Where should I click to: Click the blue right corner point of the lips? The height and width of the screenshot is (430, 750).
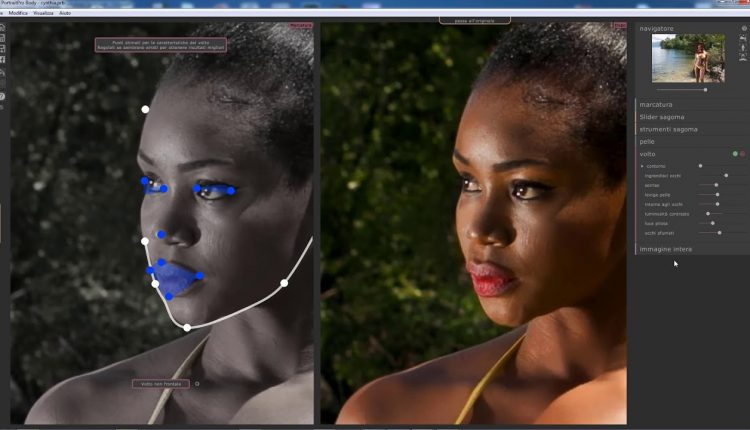coord(199,276)
